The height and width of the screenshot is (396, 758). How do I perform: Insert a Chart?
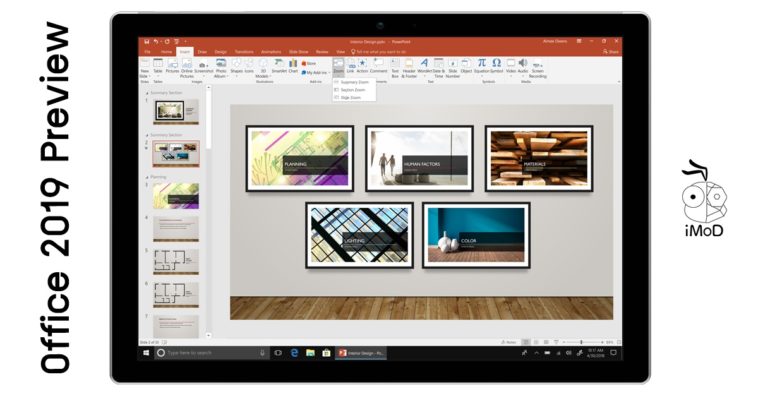[x=293, y=66]
